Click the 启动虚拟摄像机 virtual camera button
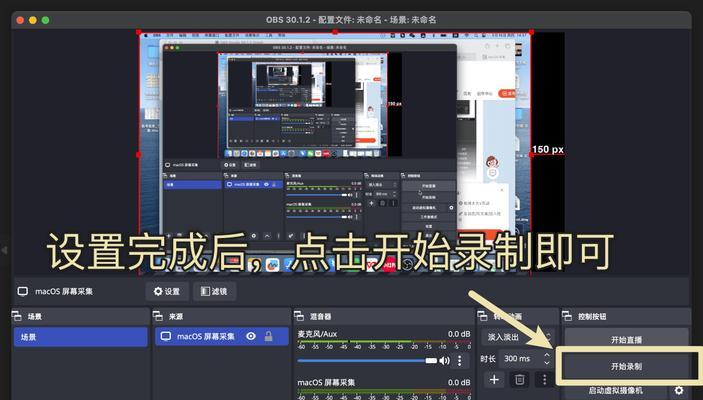This screenshot has width=703, height=400. pyautogui.click(x=615, y=391)
